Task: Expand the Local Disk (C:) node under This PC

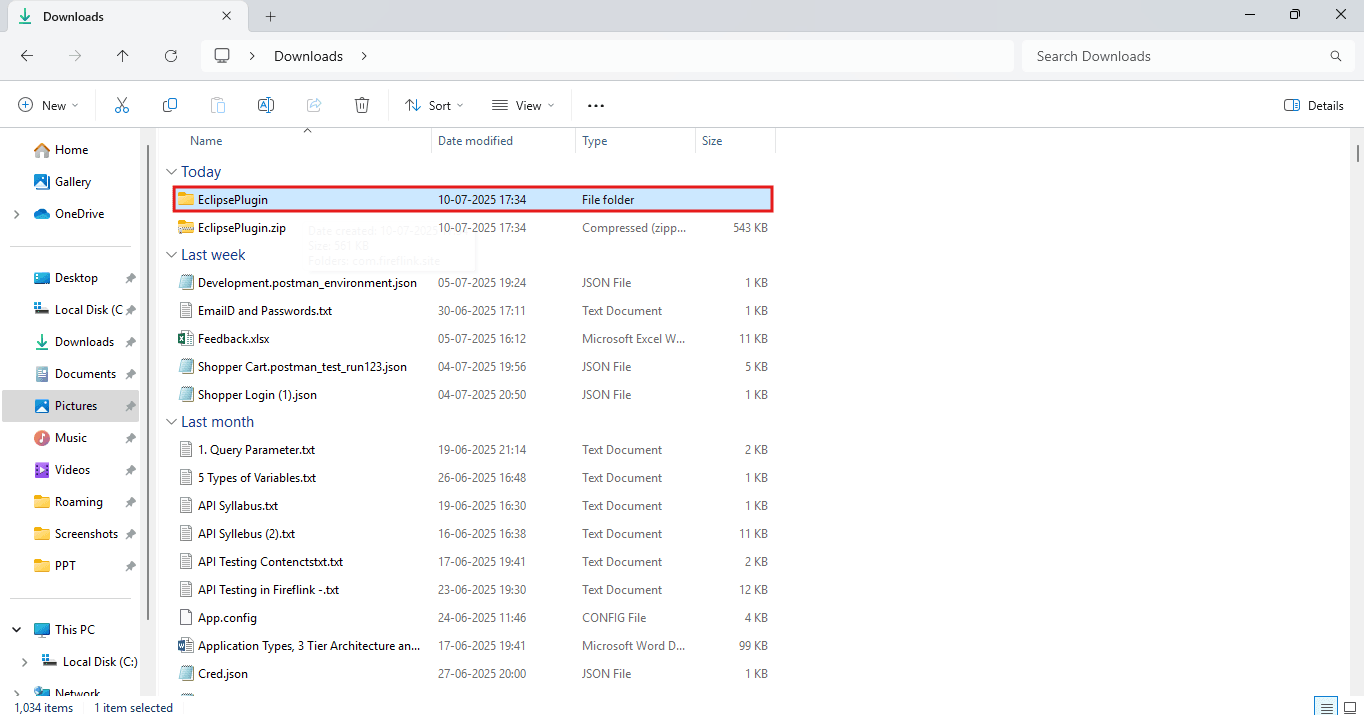Action: click(x=25, y=662)
